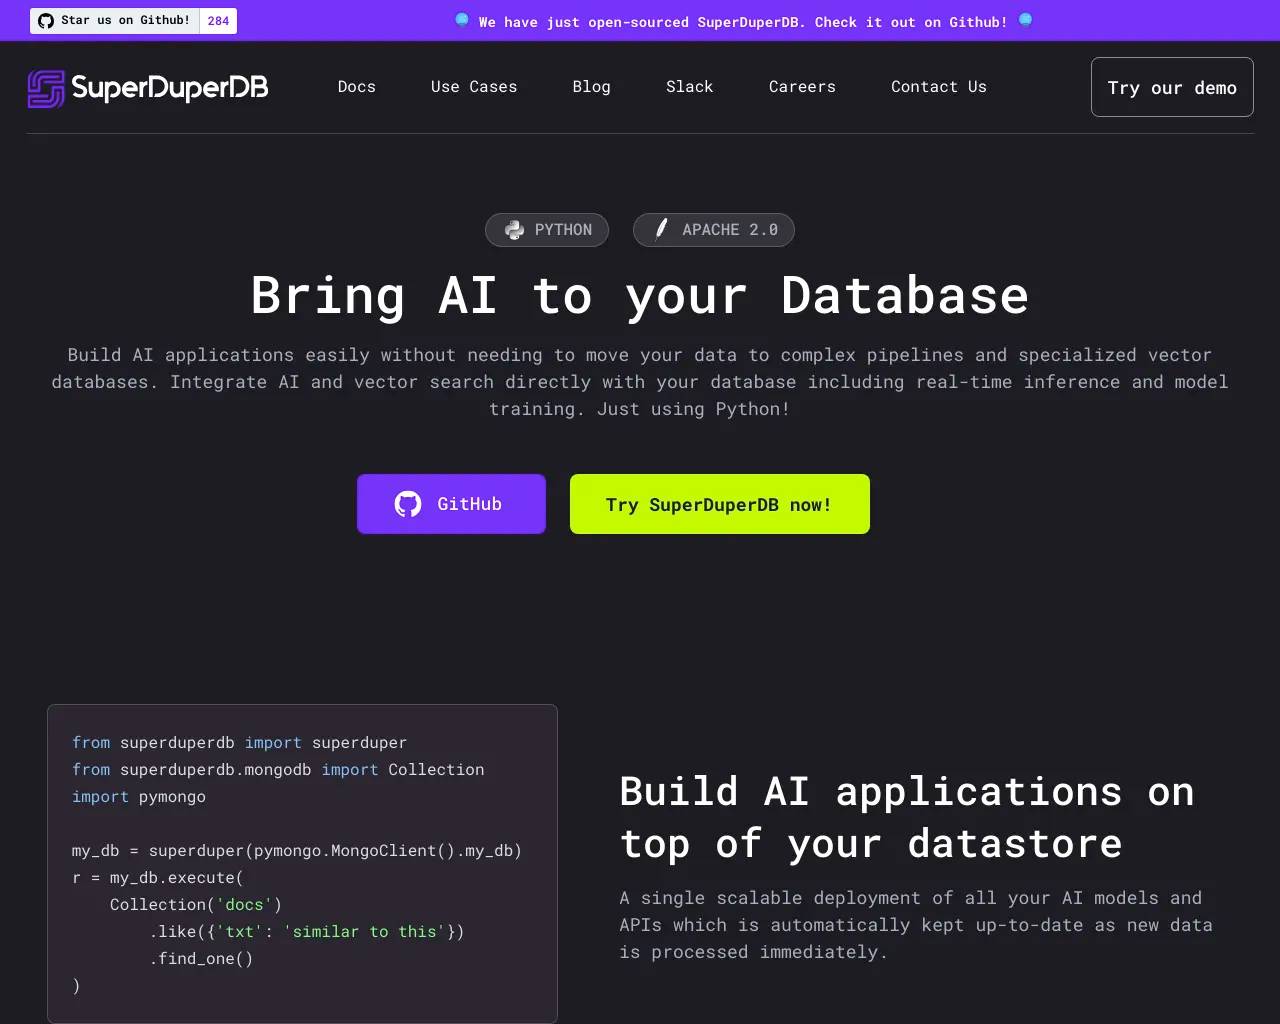Click the Try our demo button
Image resolution: width=1280 pixels, height=1024 pixels.
click(x=1172, y=87)
